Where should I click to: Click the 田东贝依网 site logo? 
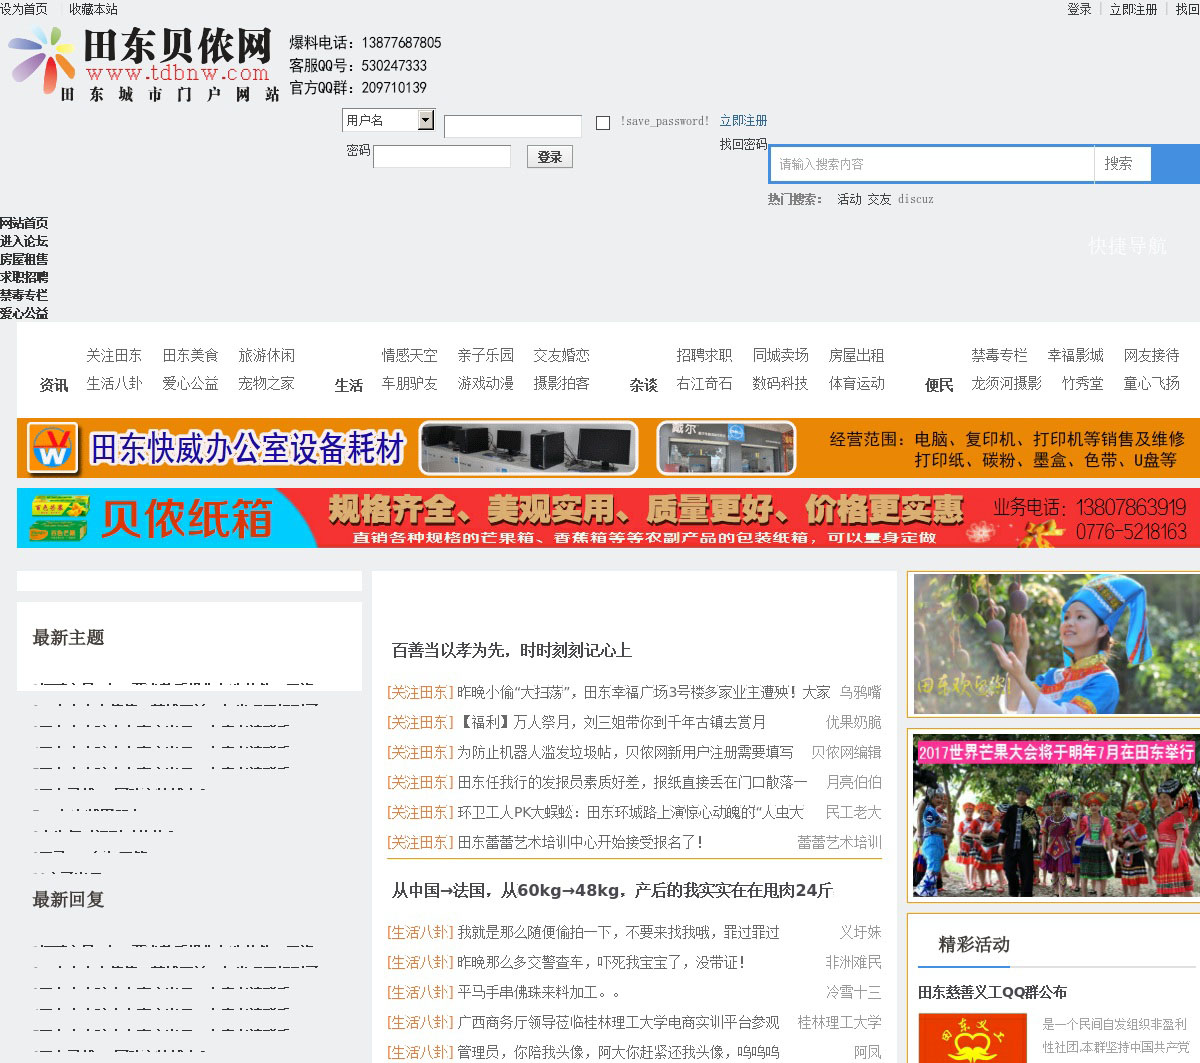[x=143, y=63]
